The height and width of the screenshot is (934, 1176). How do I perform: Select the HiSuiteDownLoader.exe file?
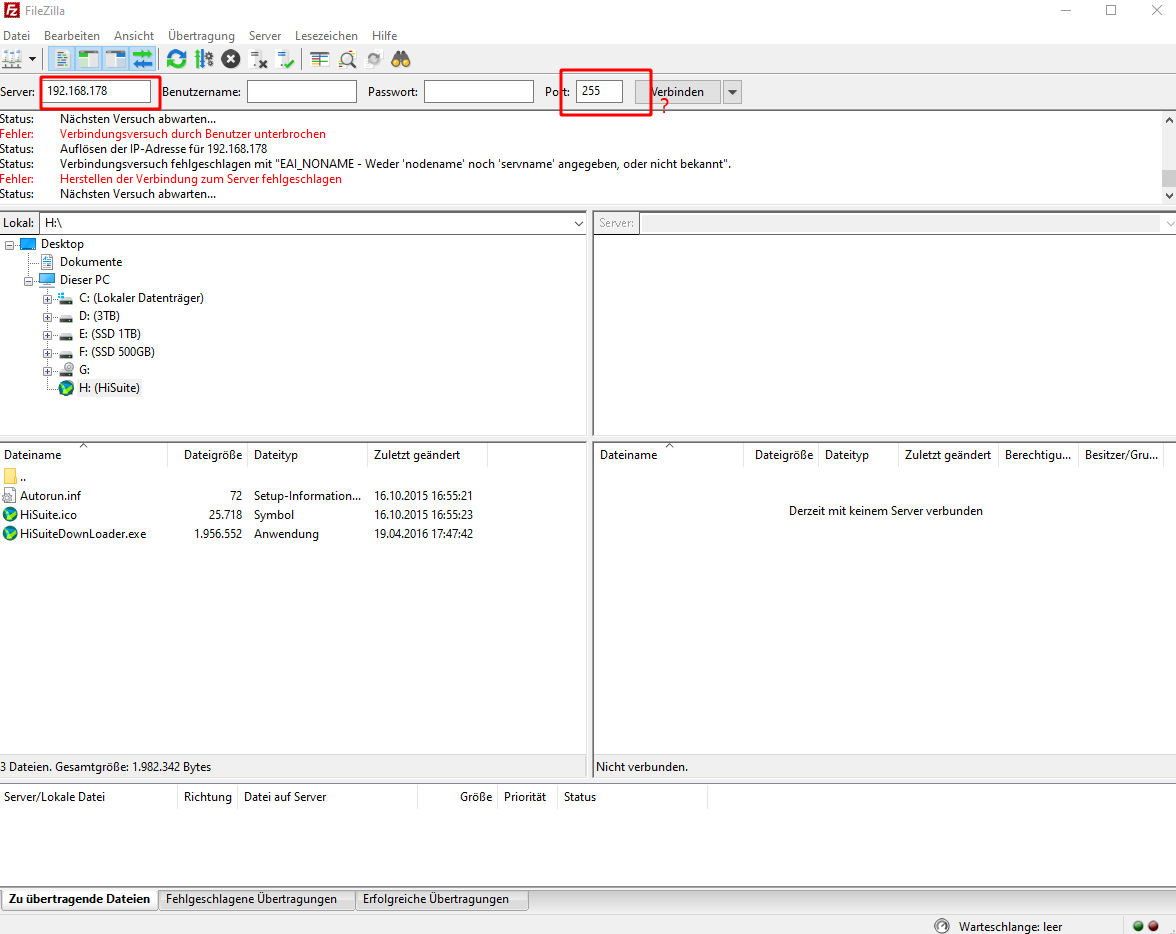click(x=82, y=534)
